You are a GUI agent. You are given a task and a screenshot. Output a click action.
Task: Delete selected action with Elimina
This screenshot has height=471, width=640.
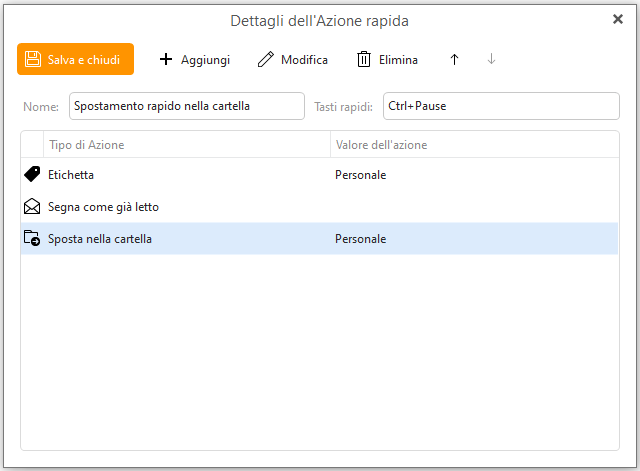(387, 59)
